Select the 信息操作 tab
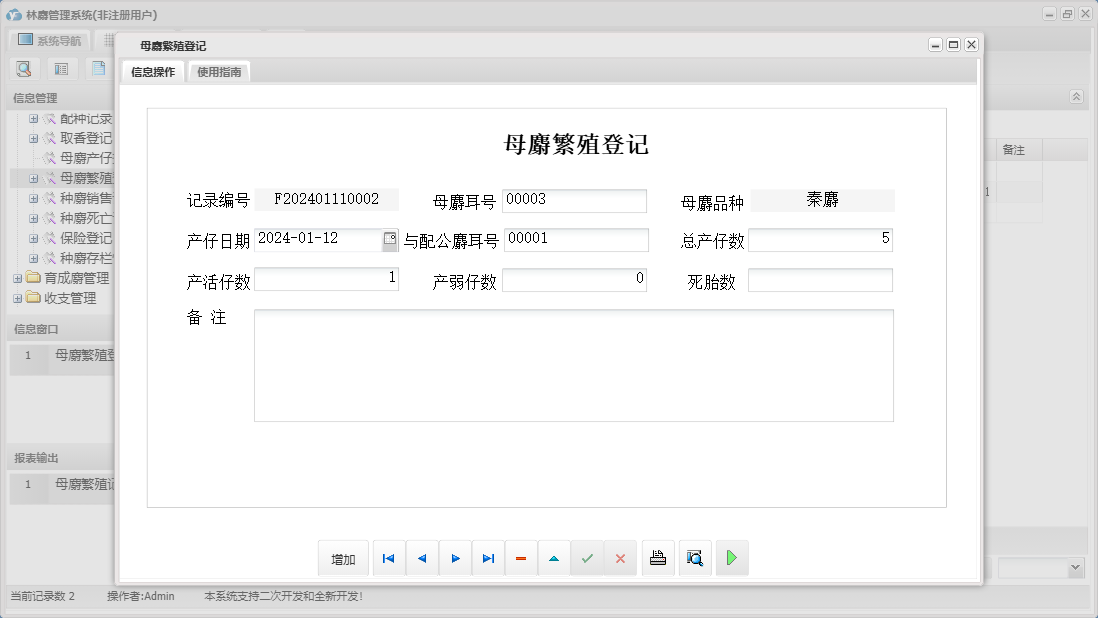This screenshot has height=618, width=1098. point(153,72)
